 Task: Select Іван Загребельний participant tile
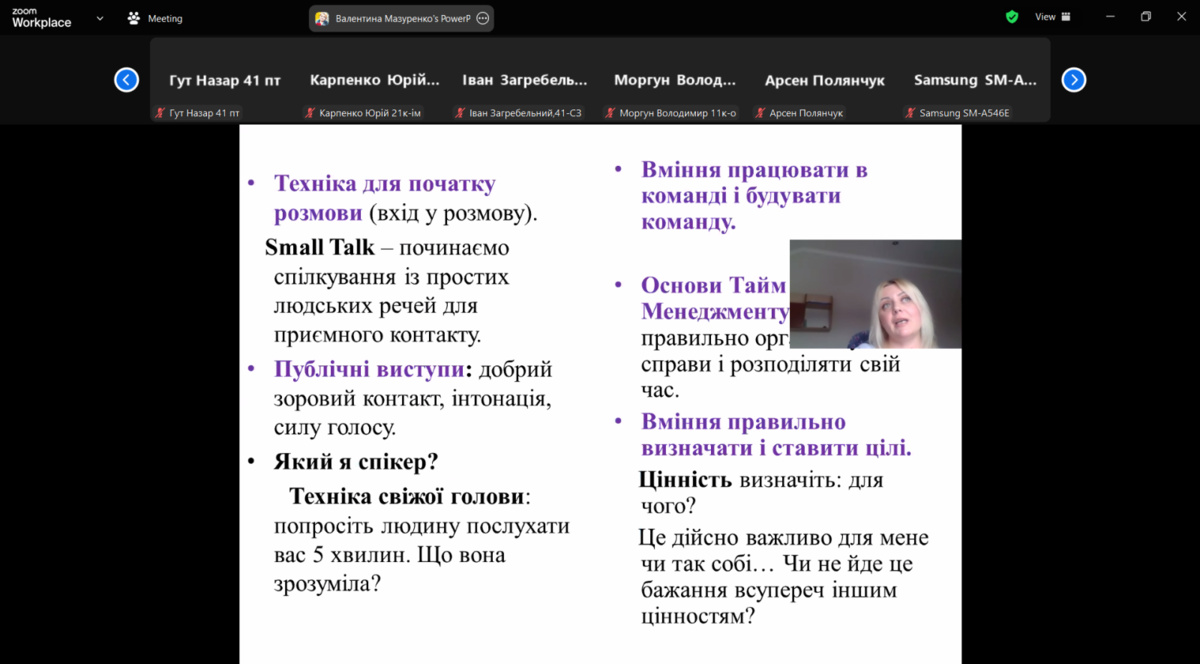[525, 81]
